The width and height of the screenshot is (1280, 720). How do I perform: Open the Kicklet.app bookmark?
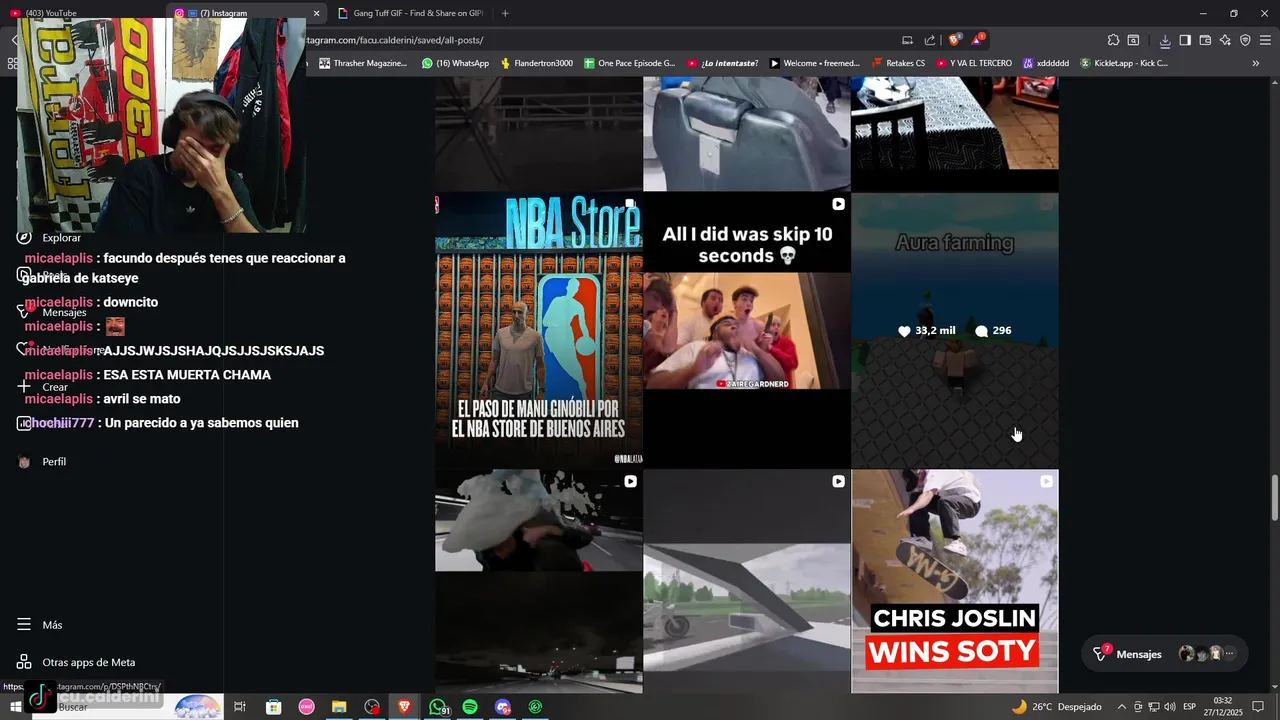1124,63
